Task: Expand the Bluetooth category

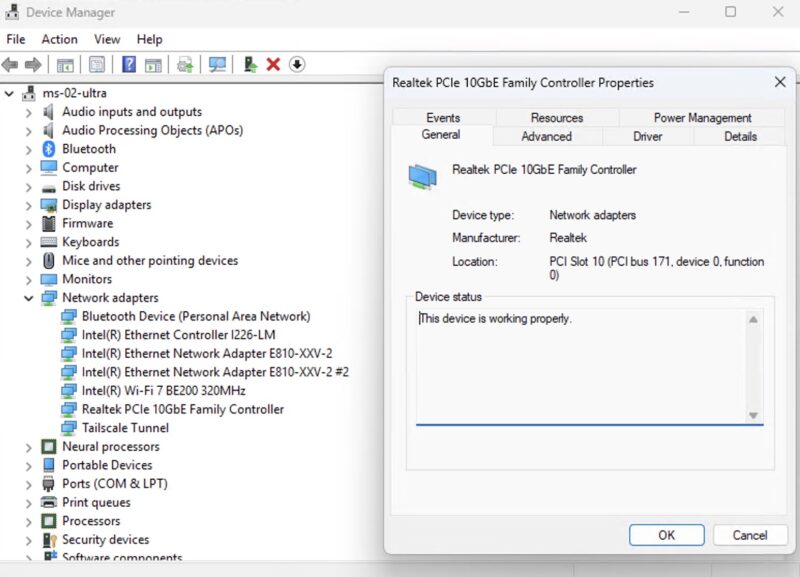Action: point(28,148)
